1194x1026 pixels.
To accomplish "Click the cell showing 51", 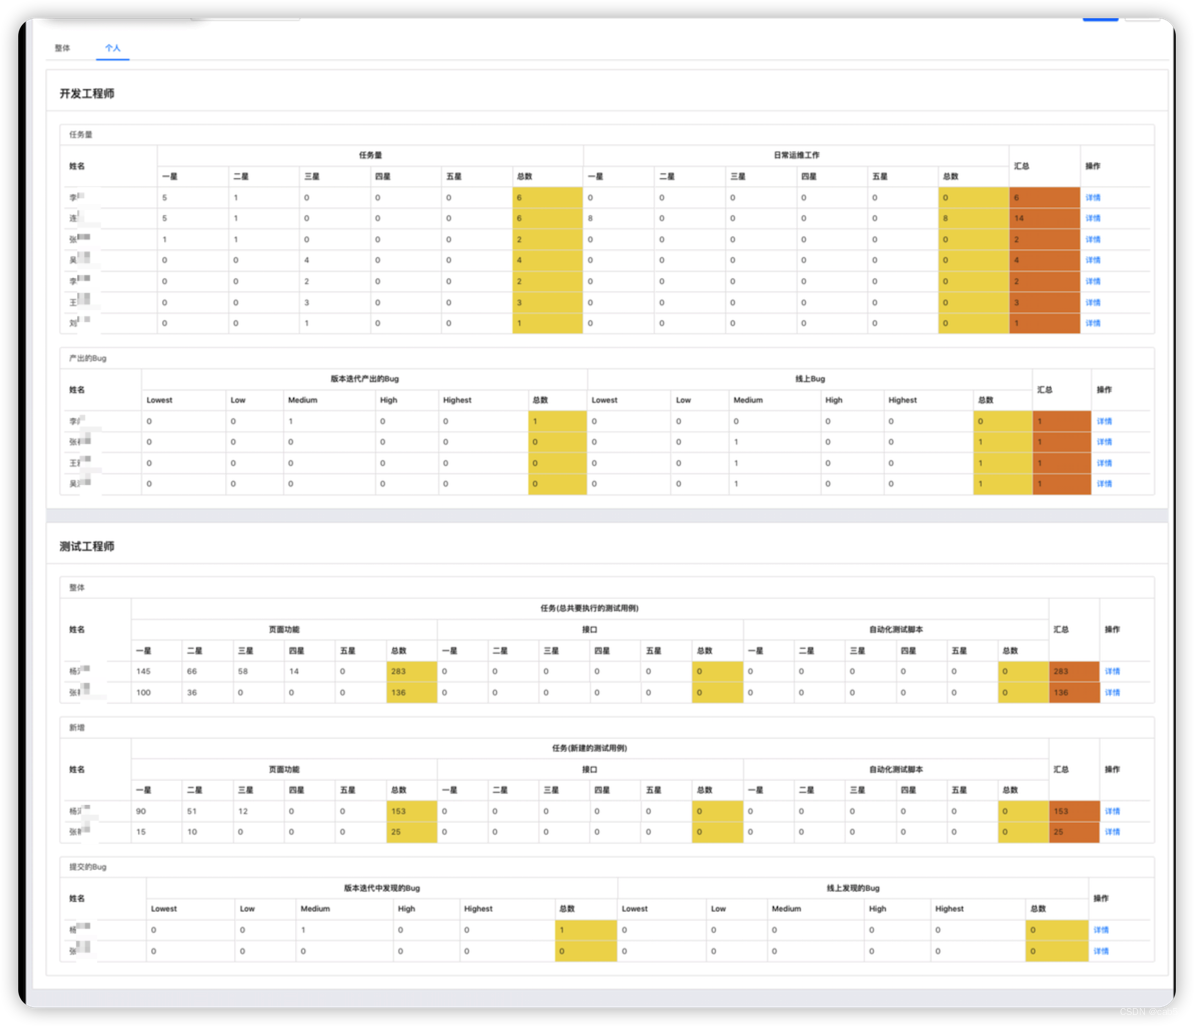I will pos(207,811).
